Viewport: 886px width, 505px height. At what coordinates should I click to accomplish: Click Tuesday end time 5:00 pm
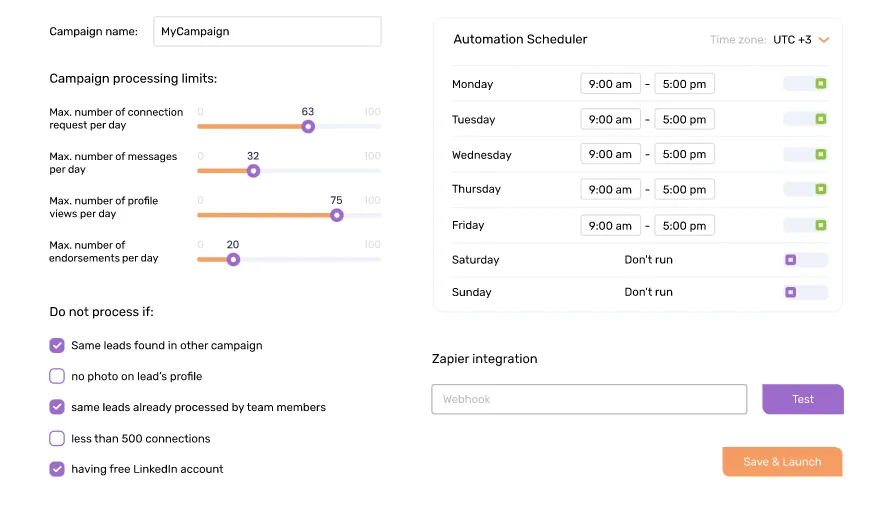click(x=684, y=119)
